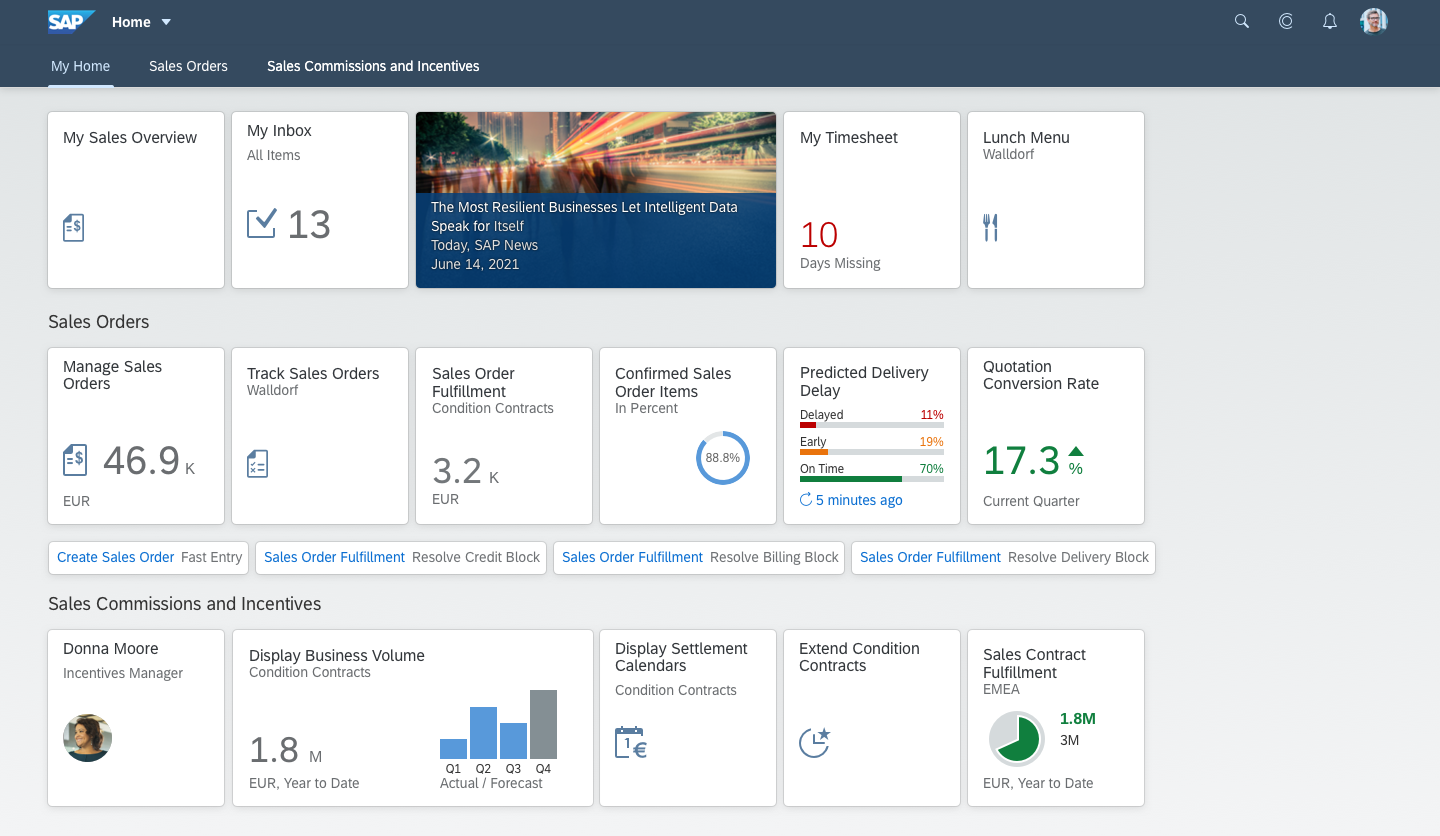Click the SAP CoPilot icon in header
Screen dimensions: 1440x836
(x=1286, y=21)
